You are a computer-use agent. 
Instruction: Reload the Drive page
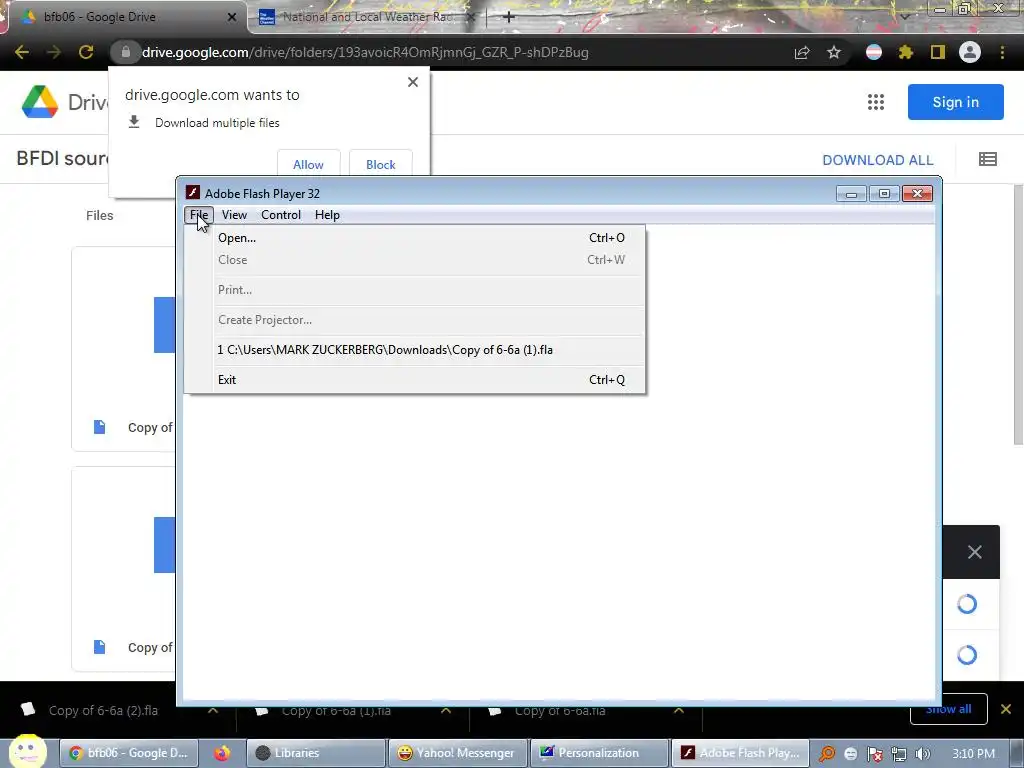tap(86, 52)
